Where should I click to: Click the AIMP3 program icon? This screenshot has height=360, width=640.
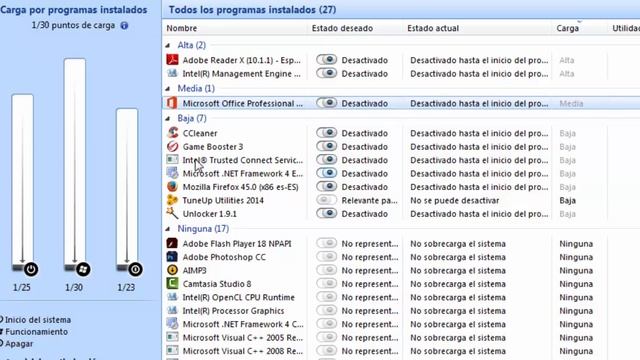pos(172,270)
